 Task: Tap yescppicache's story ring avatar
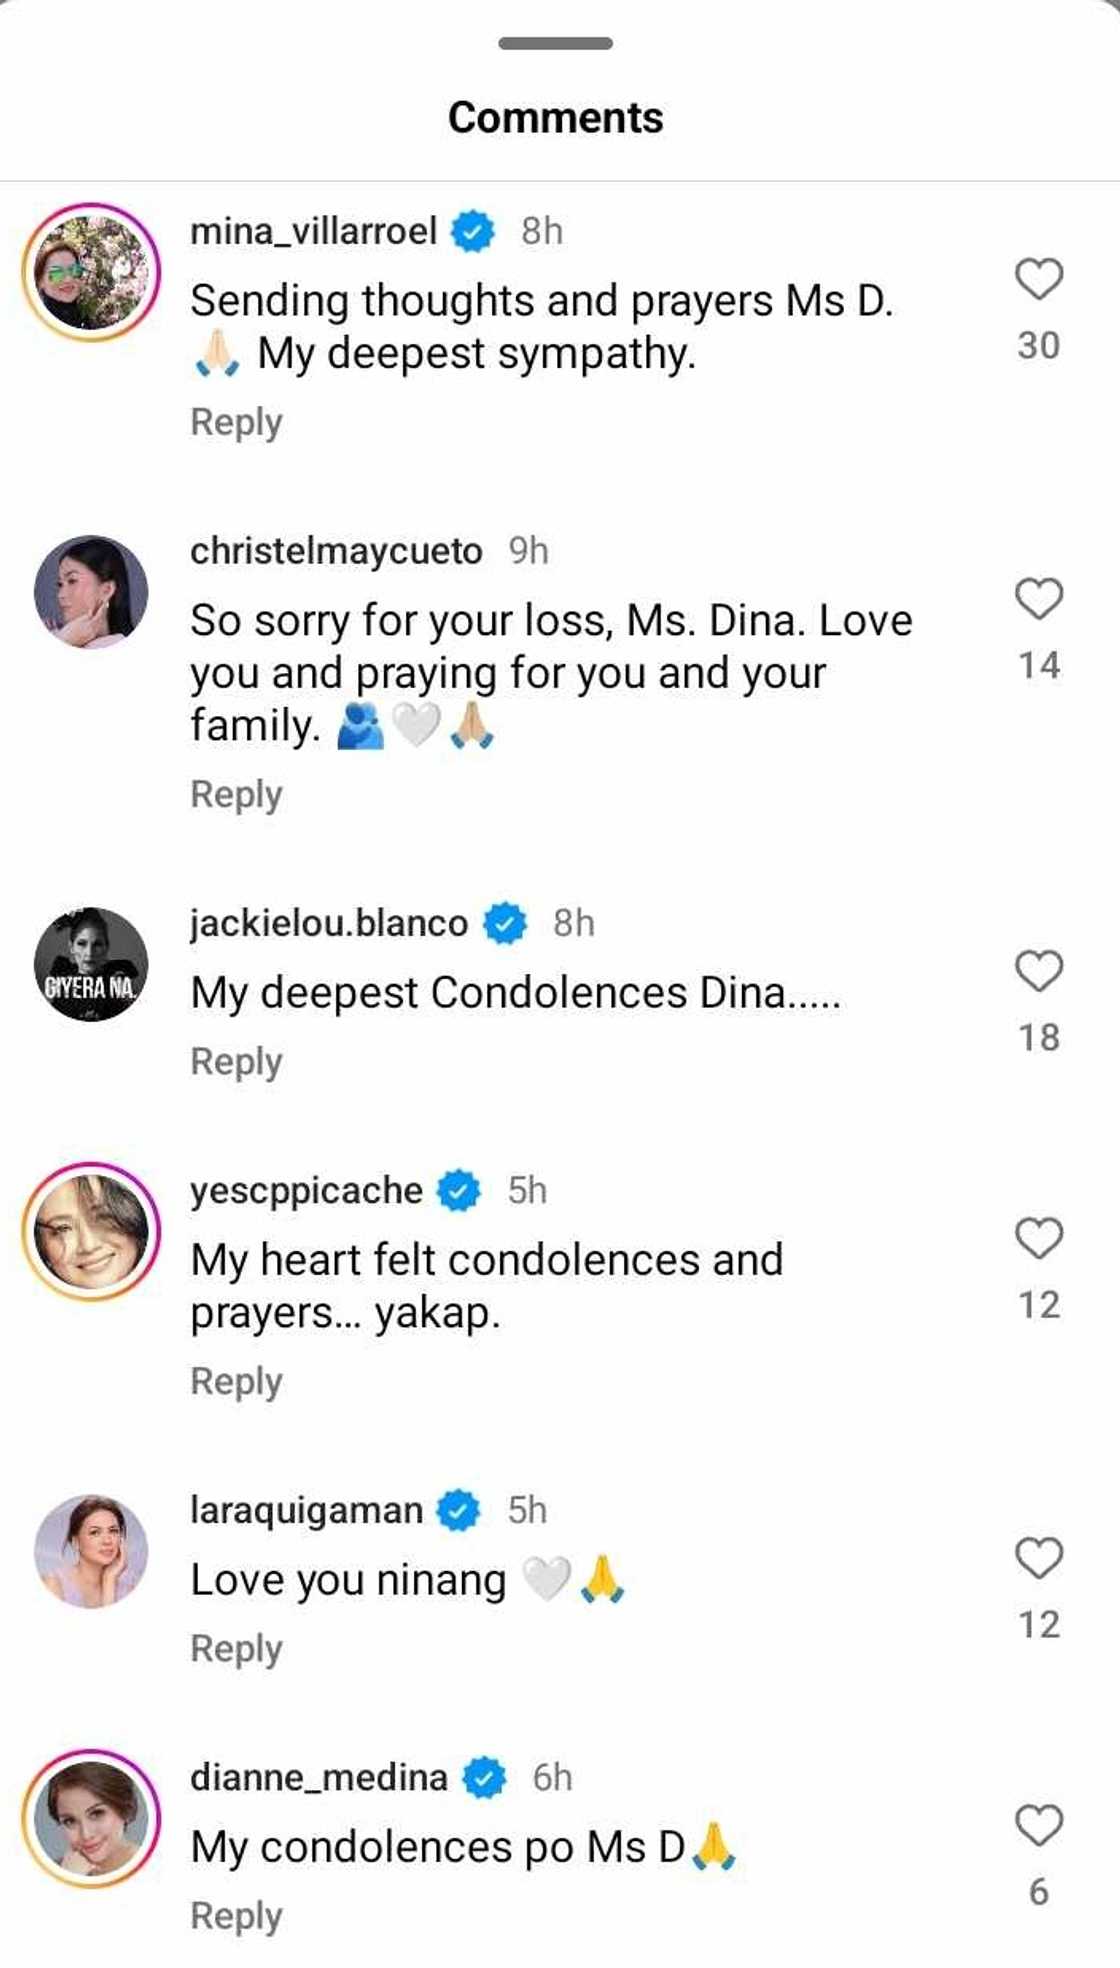(91, 1231)
